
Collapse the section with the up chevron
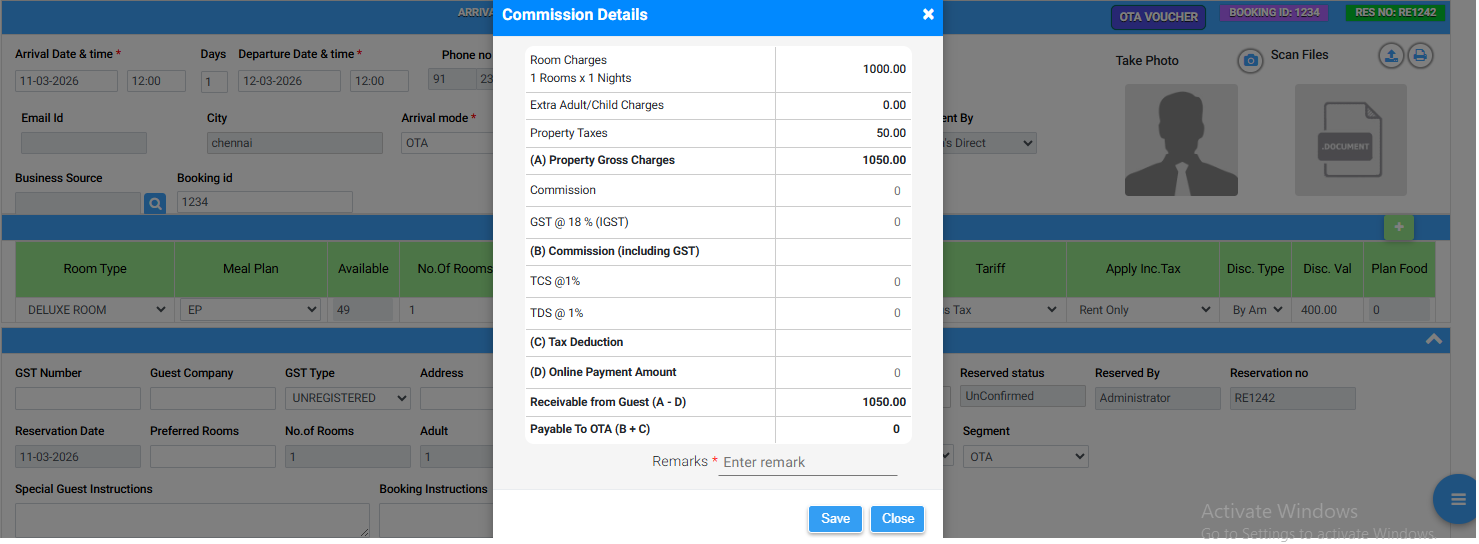click(1433, 340)
